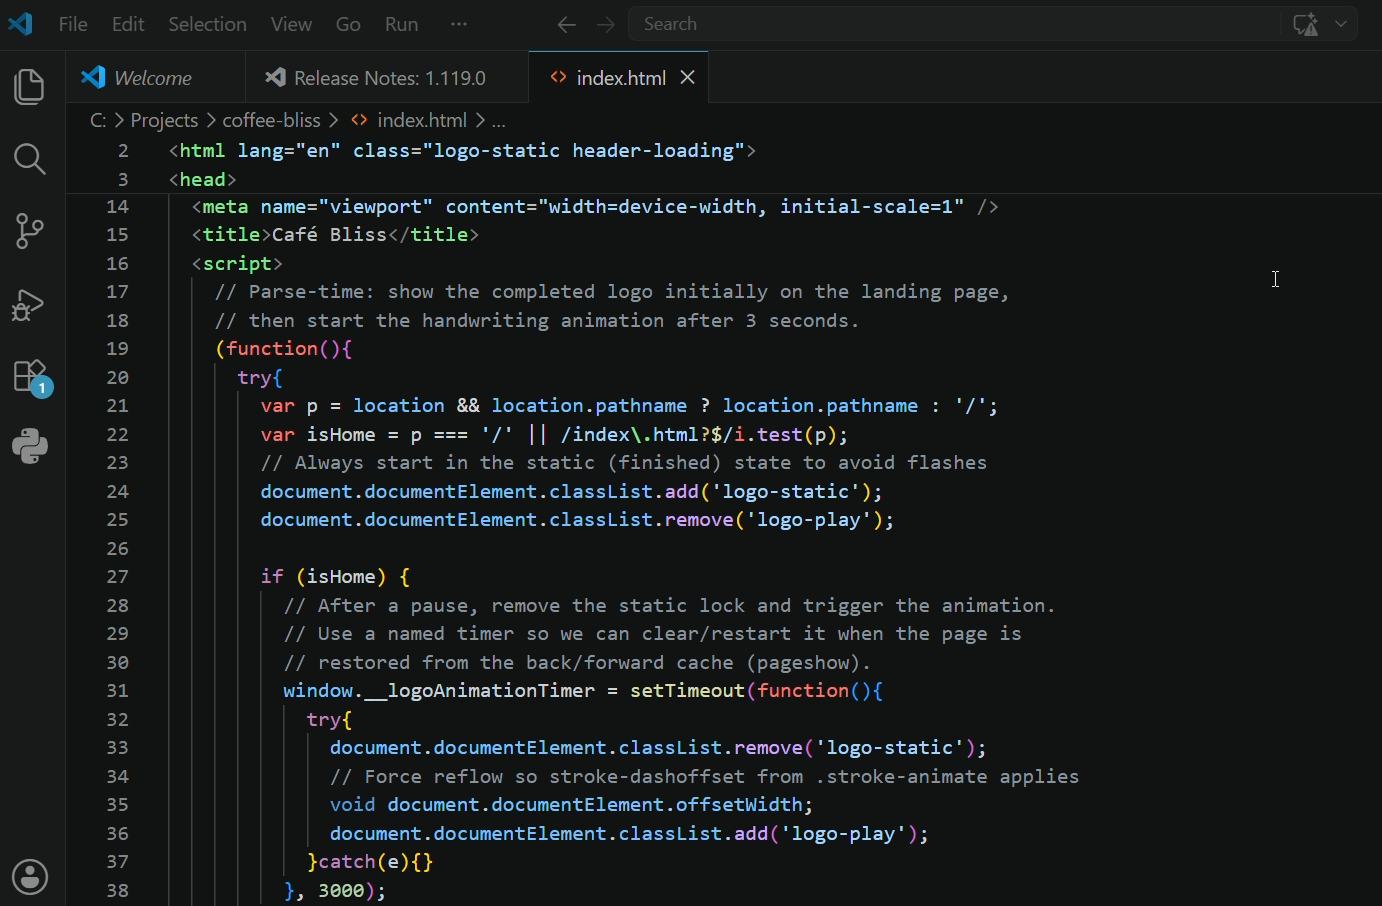Open the Python view in activity bar
This screenshot has width=1382, height=906.
point(30,446)
